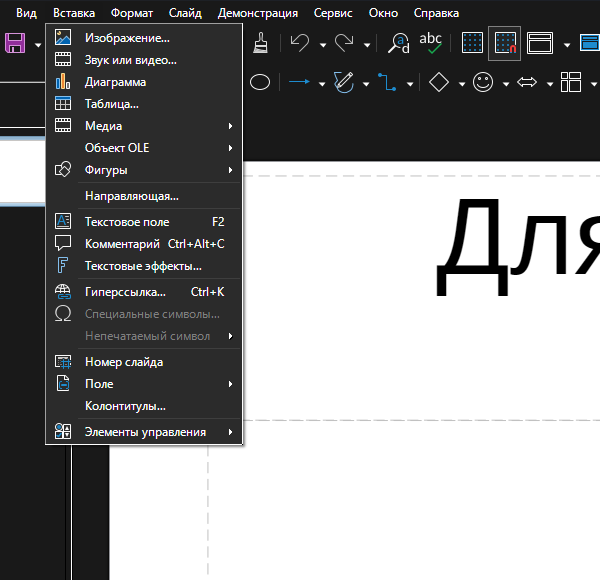Screen dimensions: 600x580
Task: Open Block Arrows dropdown arrow
Action: point(550,84)
